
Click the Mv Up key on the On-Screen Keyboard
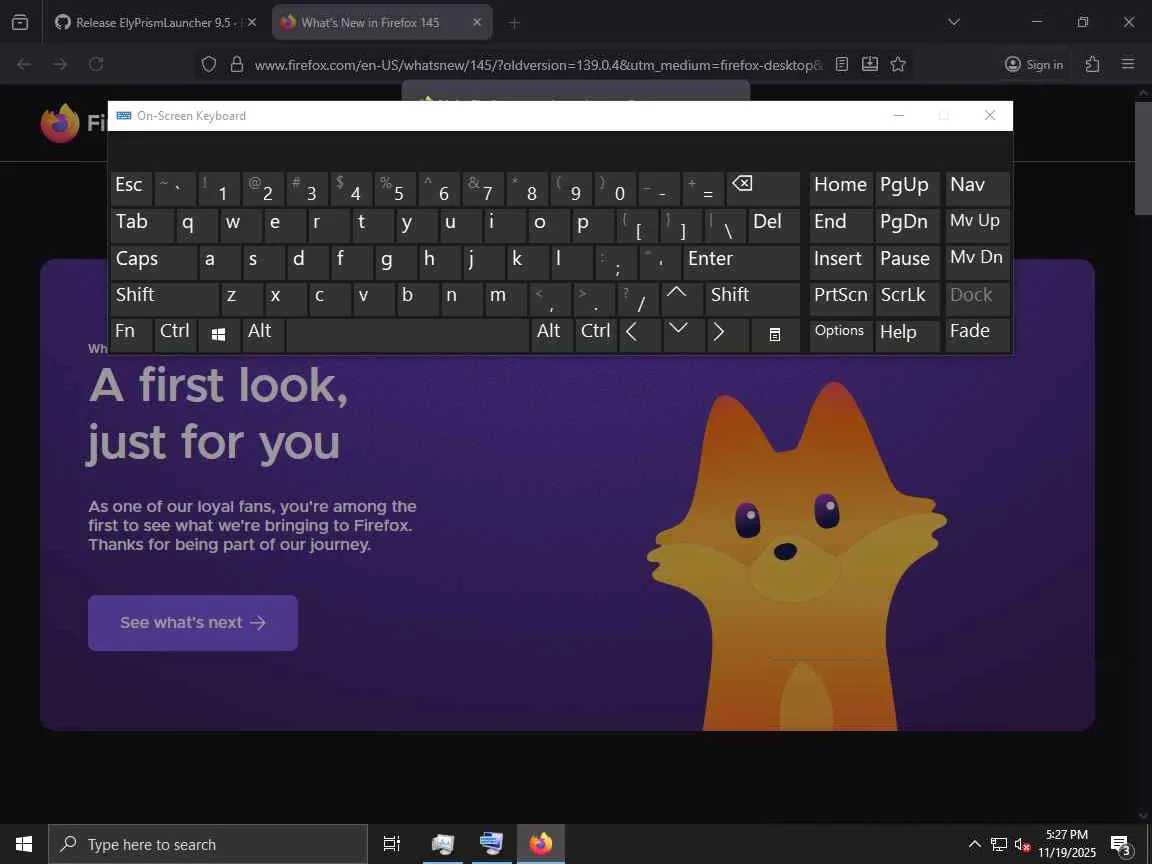pyautogui.click(x=978, y=226)
